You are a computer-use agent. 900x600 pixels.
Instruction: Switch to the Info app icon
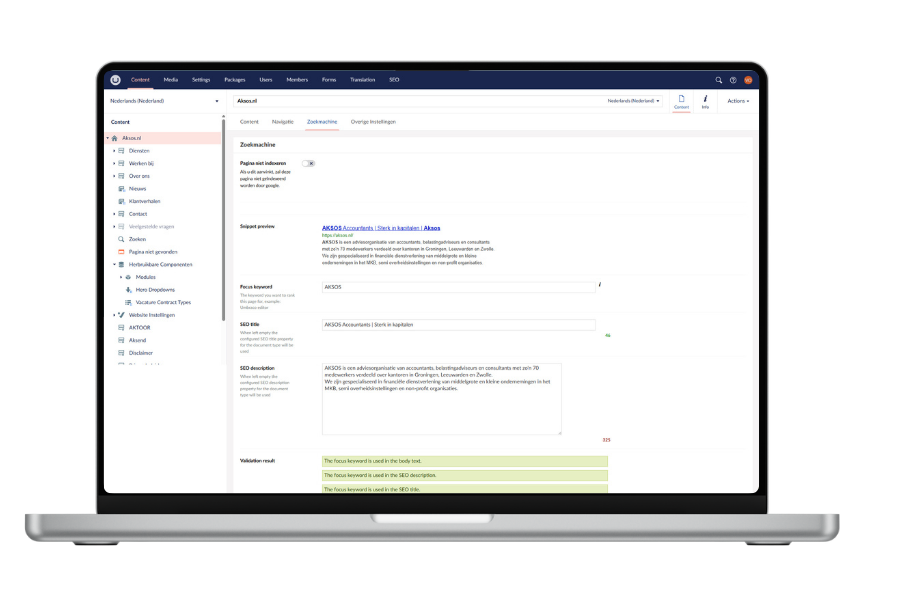coord(705,99)
